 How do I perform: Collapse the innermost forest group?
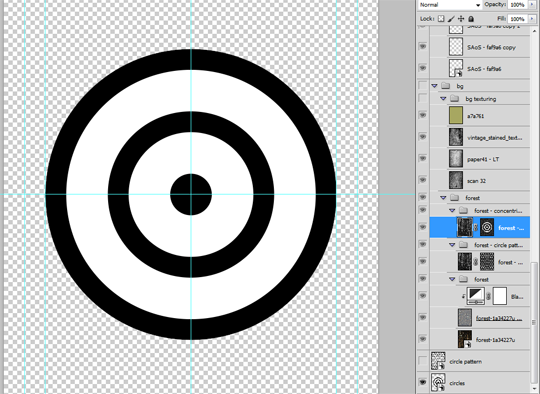coord(452,279)
